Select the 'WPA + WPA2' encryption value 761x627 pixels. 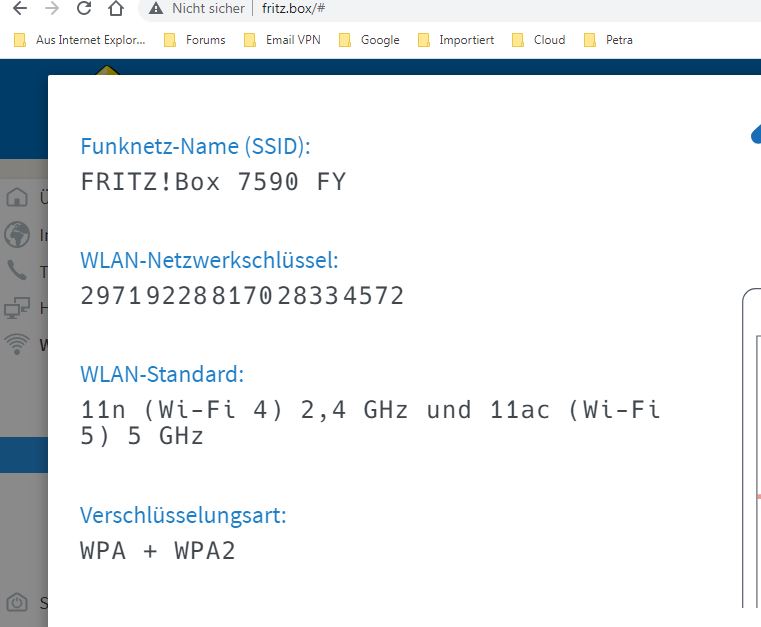[x=158, y=551]
